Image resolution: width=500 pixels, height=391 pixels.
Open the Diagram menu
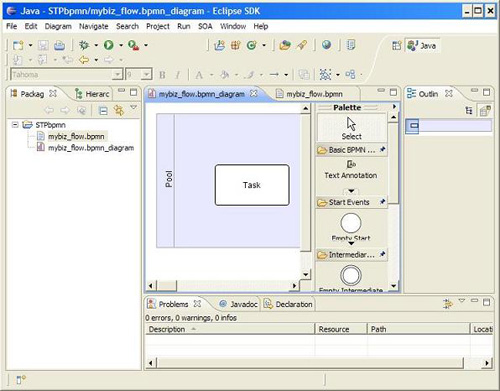58,26
